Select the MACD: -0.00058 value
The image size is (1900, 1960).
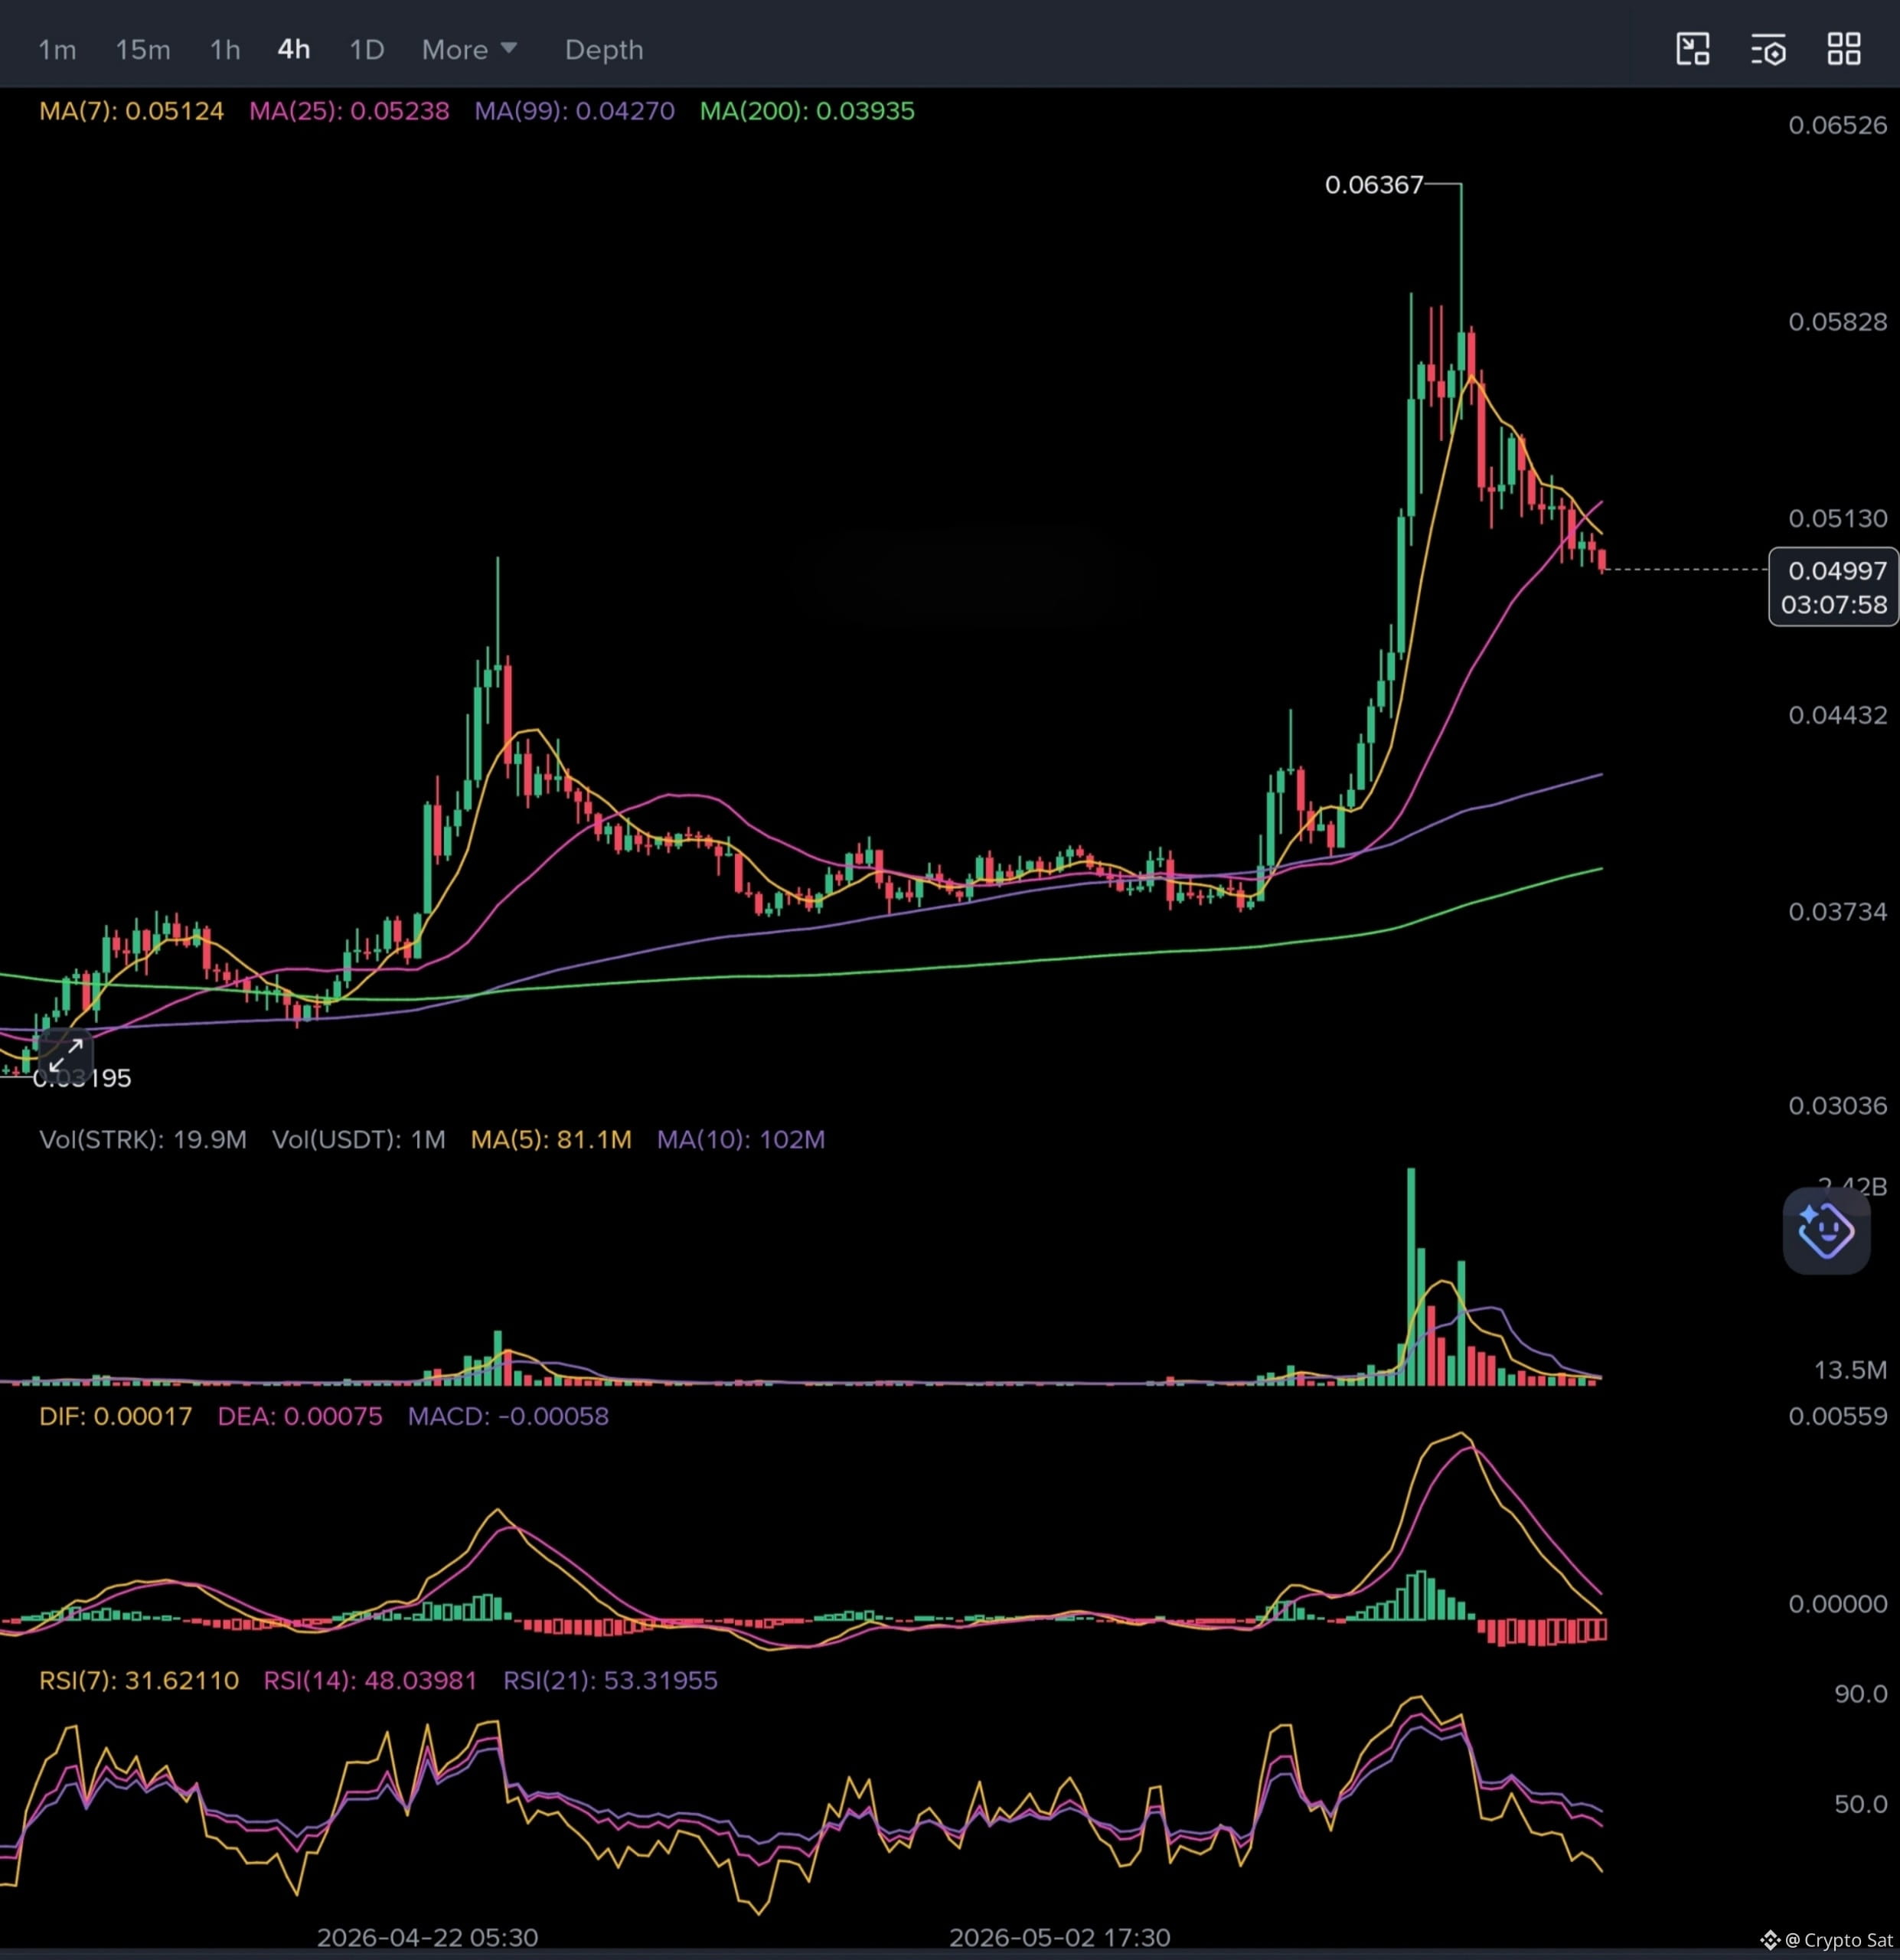pos(507,1416)
